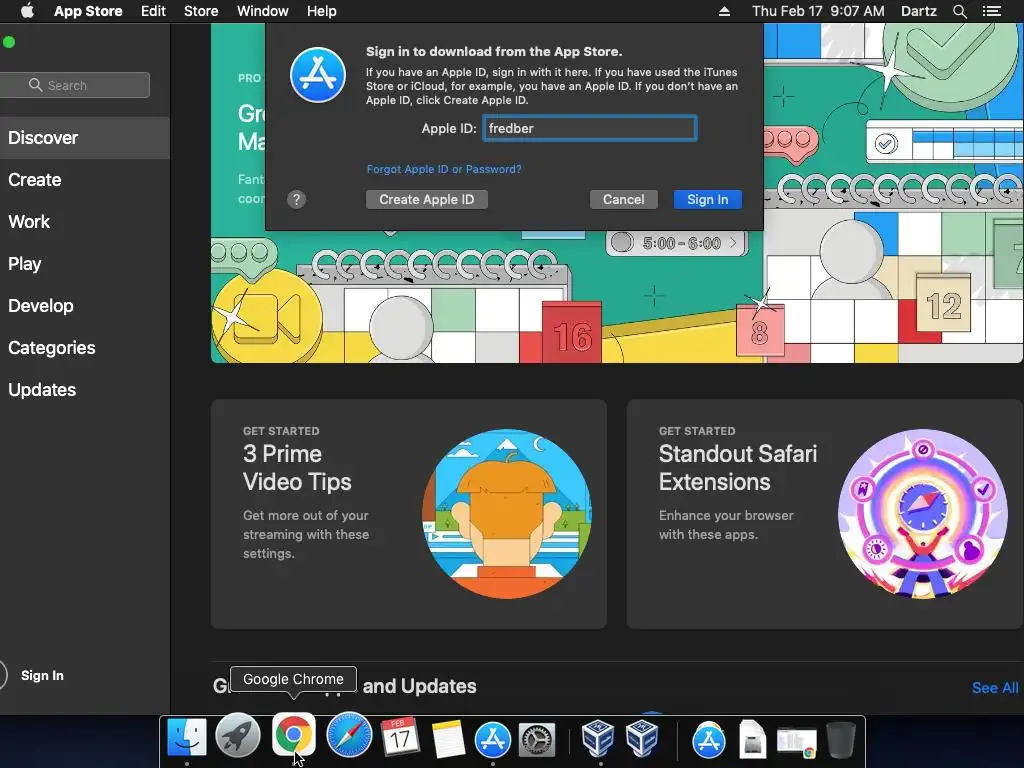Select Discover in the sidebar
The height and width of the screenshot is (768, 1024).
click(x=85, y=138)
